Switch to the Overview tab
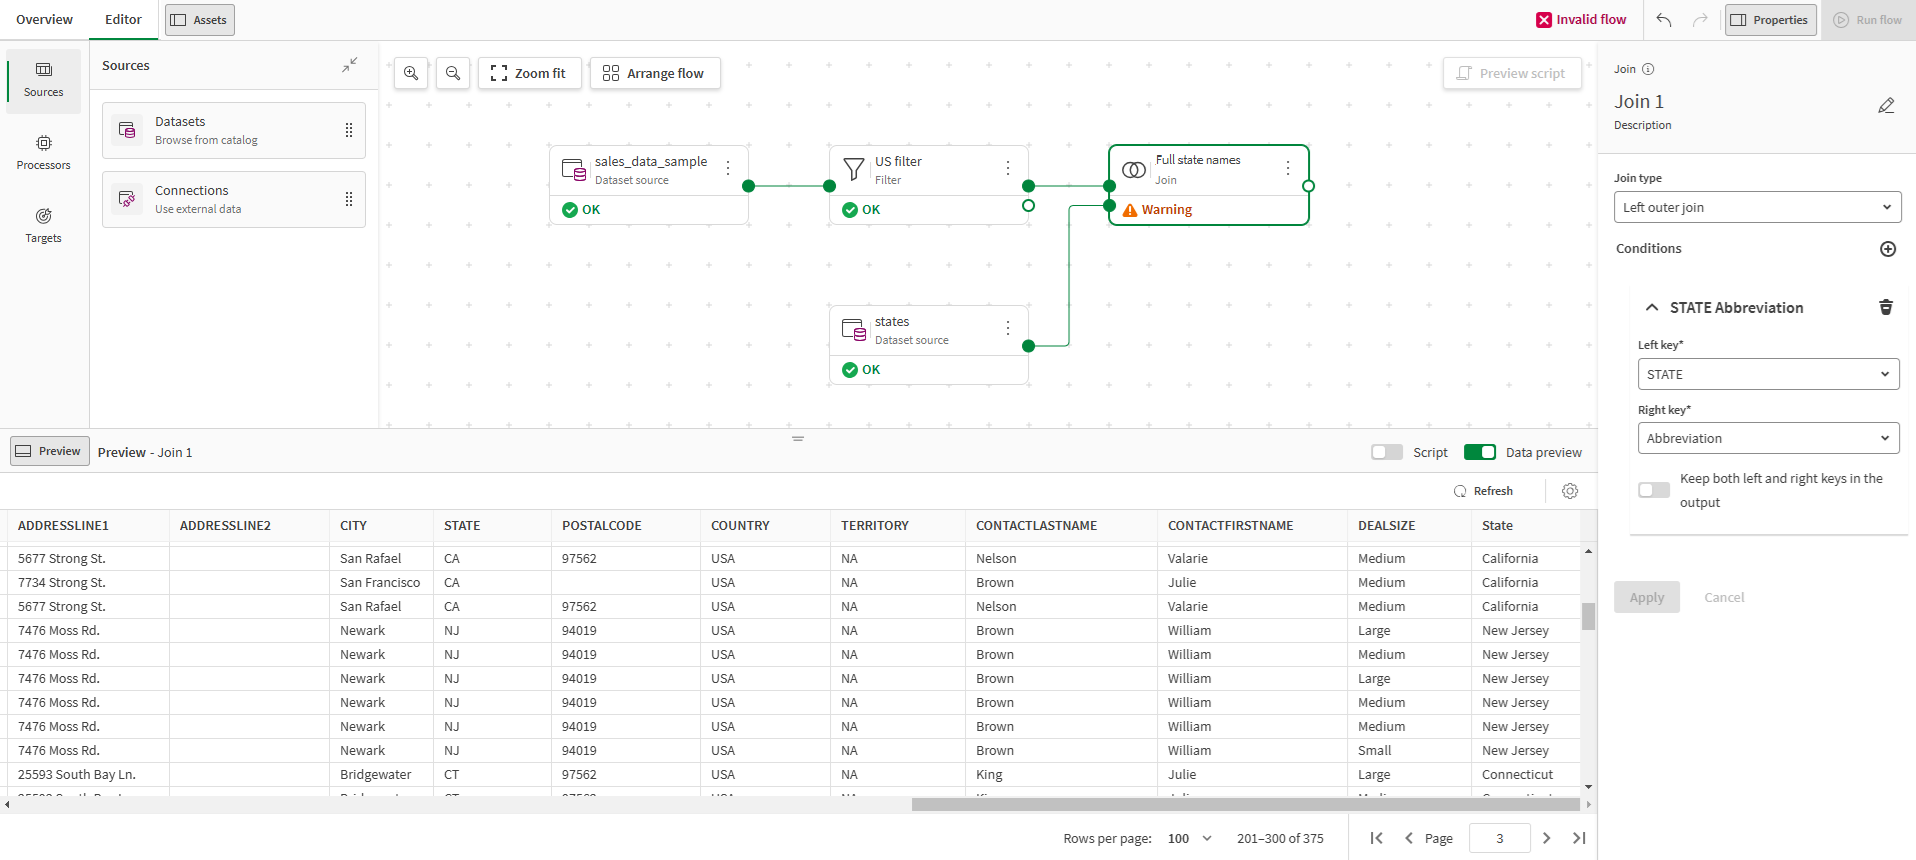This screenshot has width=1916, height=860. (45, 19)
